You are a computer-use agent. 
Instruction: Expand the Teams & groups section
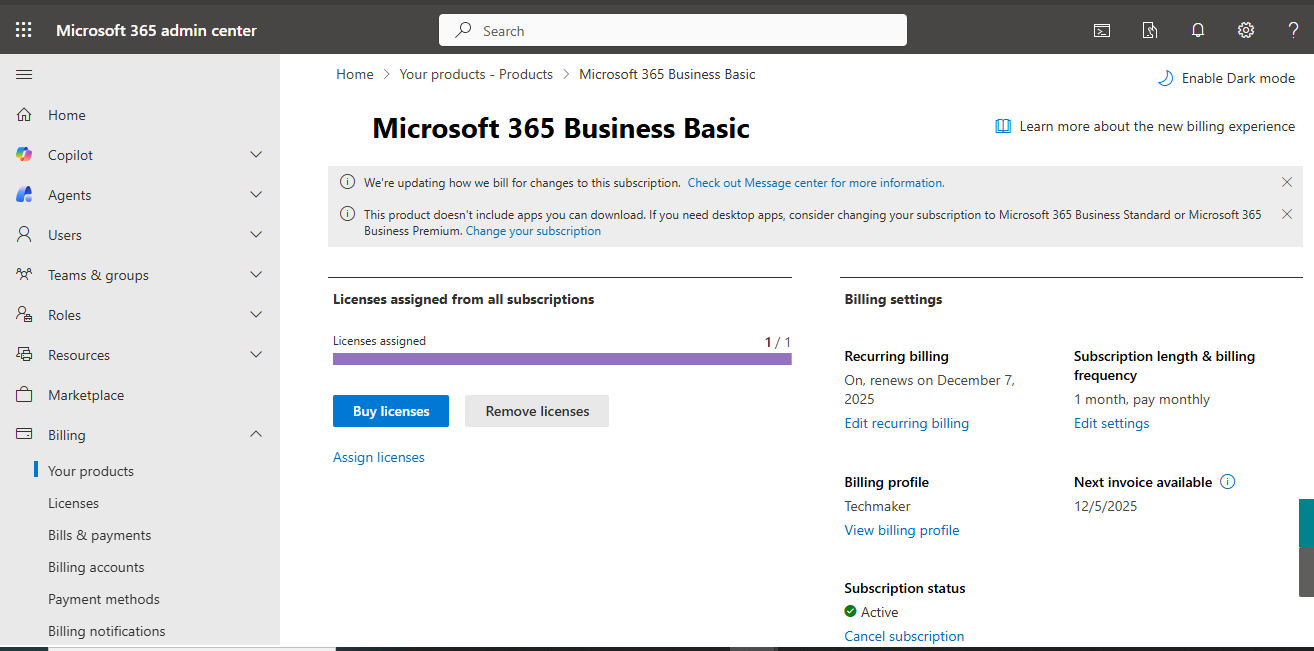tap(256, 275)
